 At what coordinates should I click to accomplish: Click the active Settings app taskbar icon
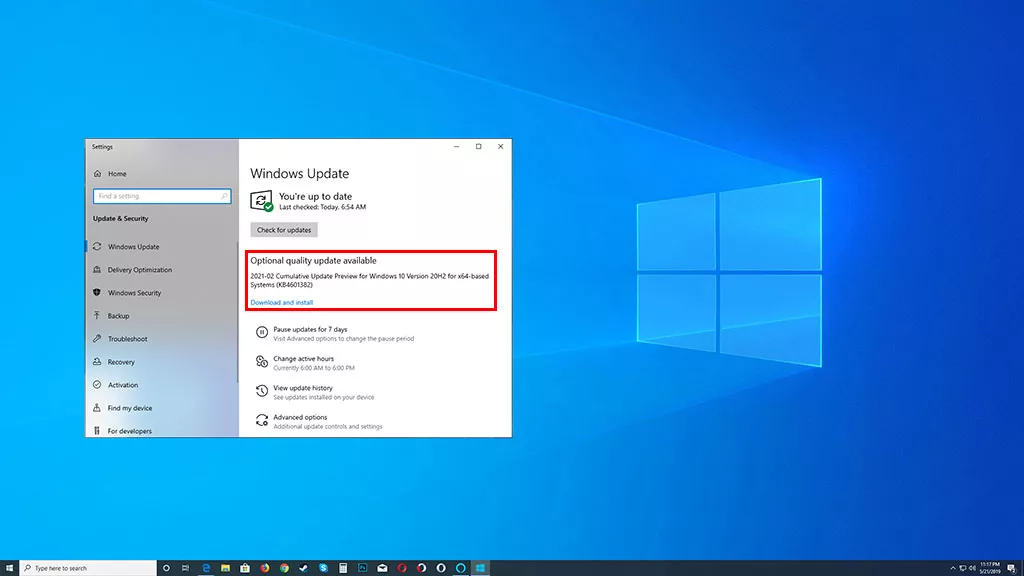[480, 568]
